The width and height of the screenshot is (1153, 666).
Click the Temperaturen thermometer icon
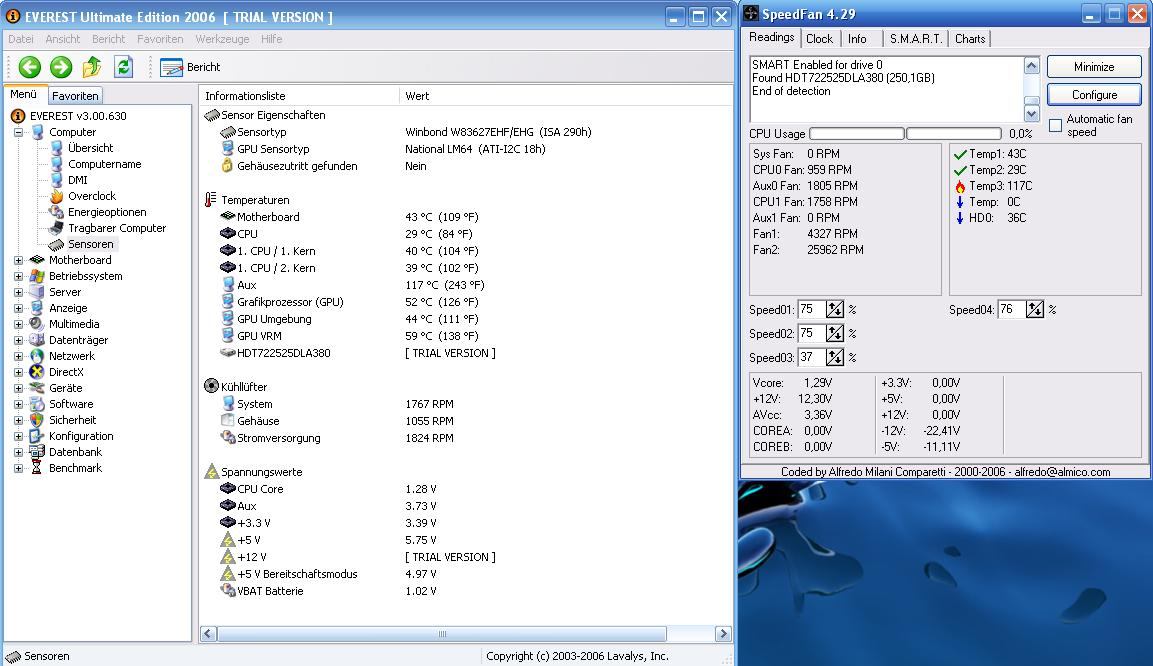point(211,200)
